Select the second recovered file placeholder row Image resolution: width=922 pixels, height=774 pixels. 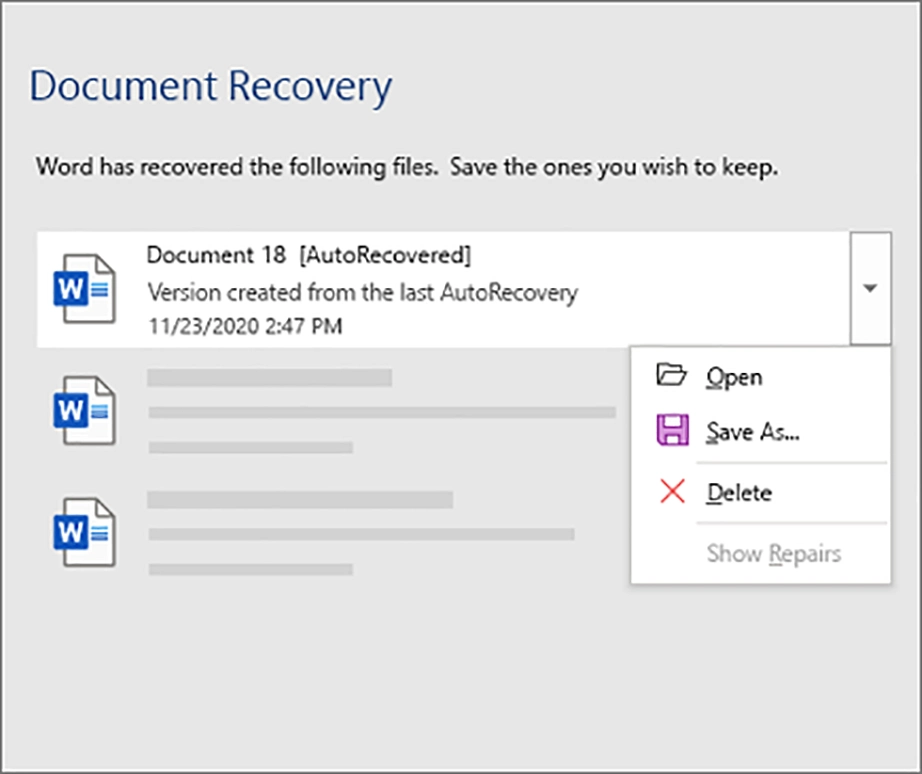333,411
